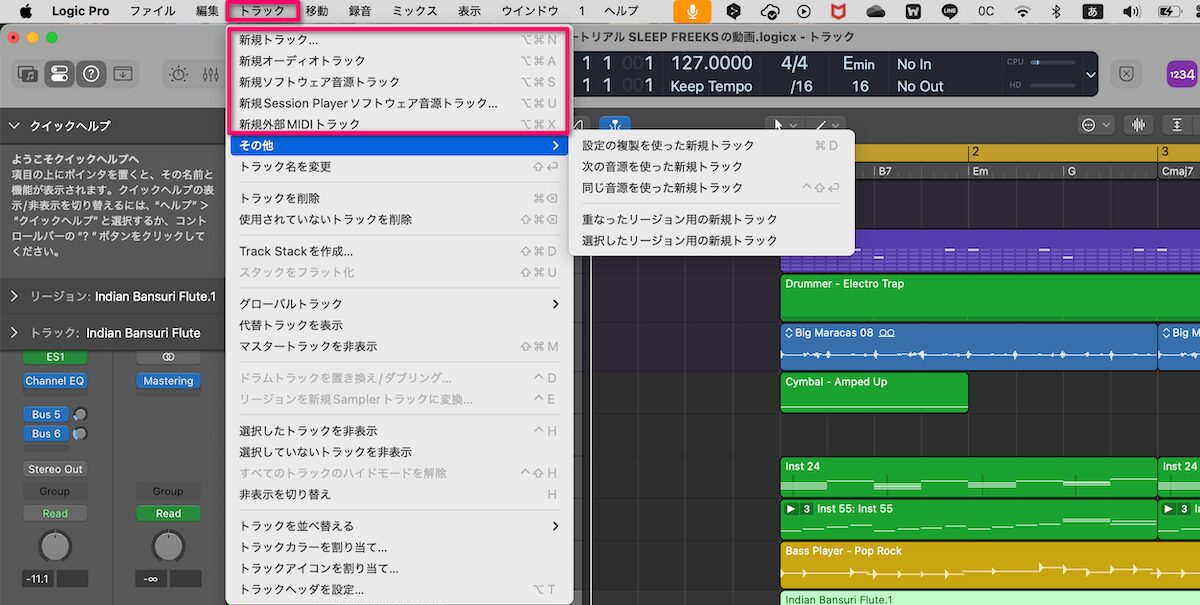Open the Wi-Fi status icon

pyautogui.click(x=1021, y=12)
